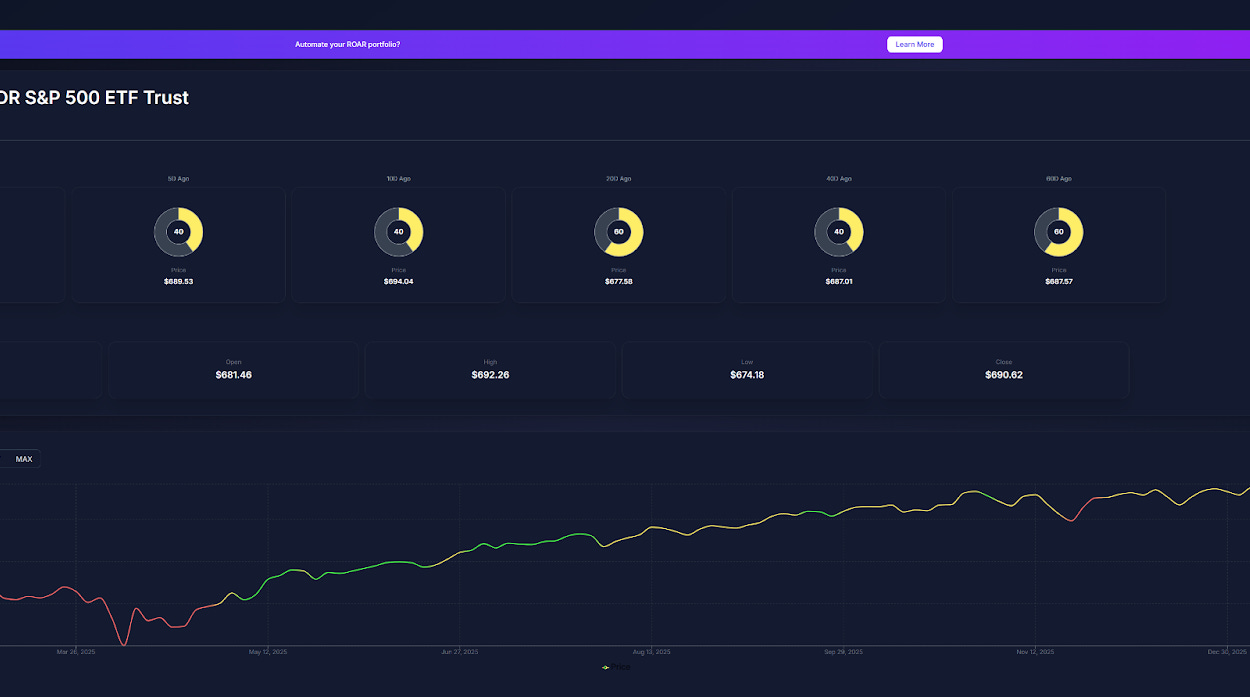
Task: Select the $689.53 price value
Action: point(179,282)
